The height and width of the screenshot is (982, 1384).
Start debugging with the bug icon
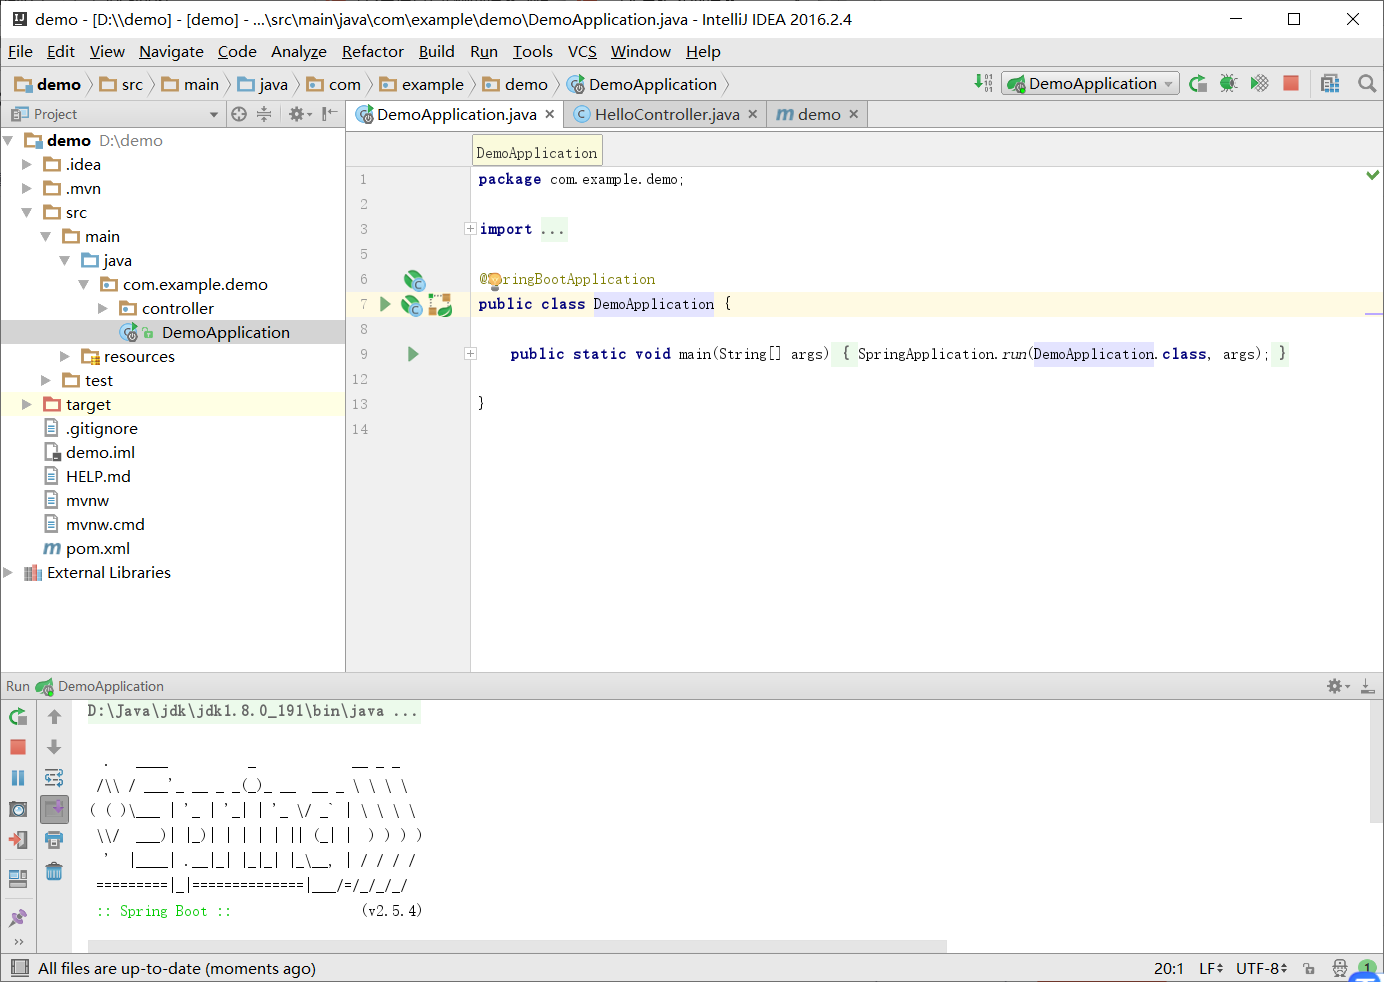click(x=1229, y=83)
